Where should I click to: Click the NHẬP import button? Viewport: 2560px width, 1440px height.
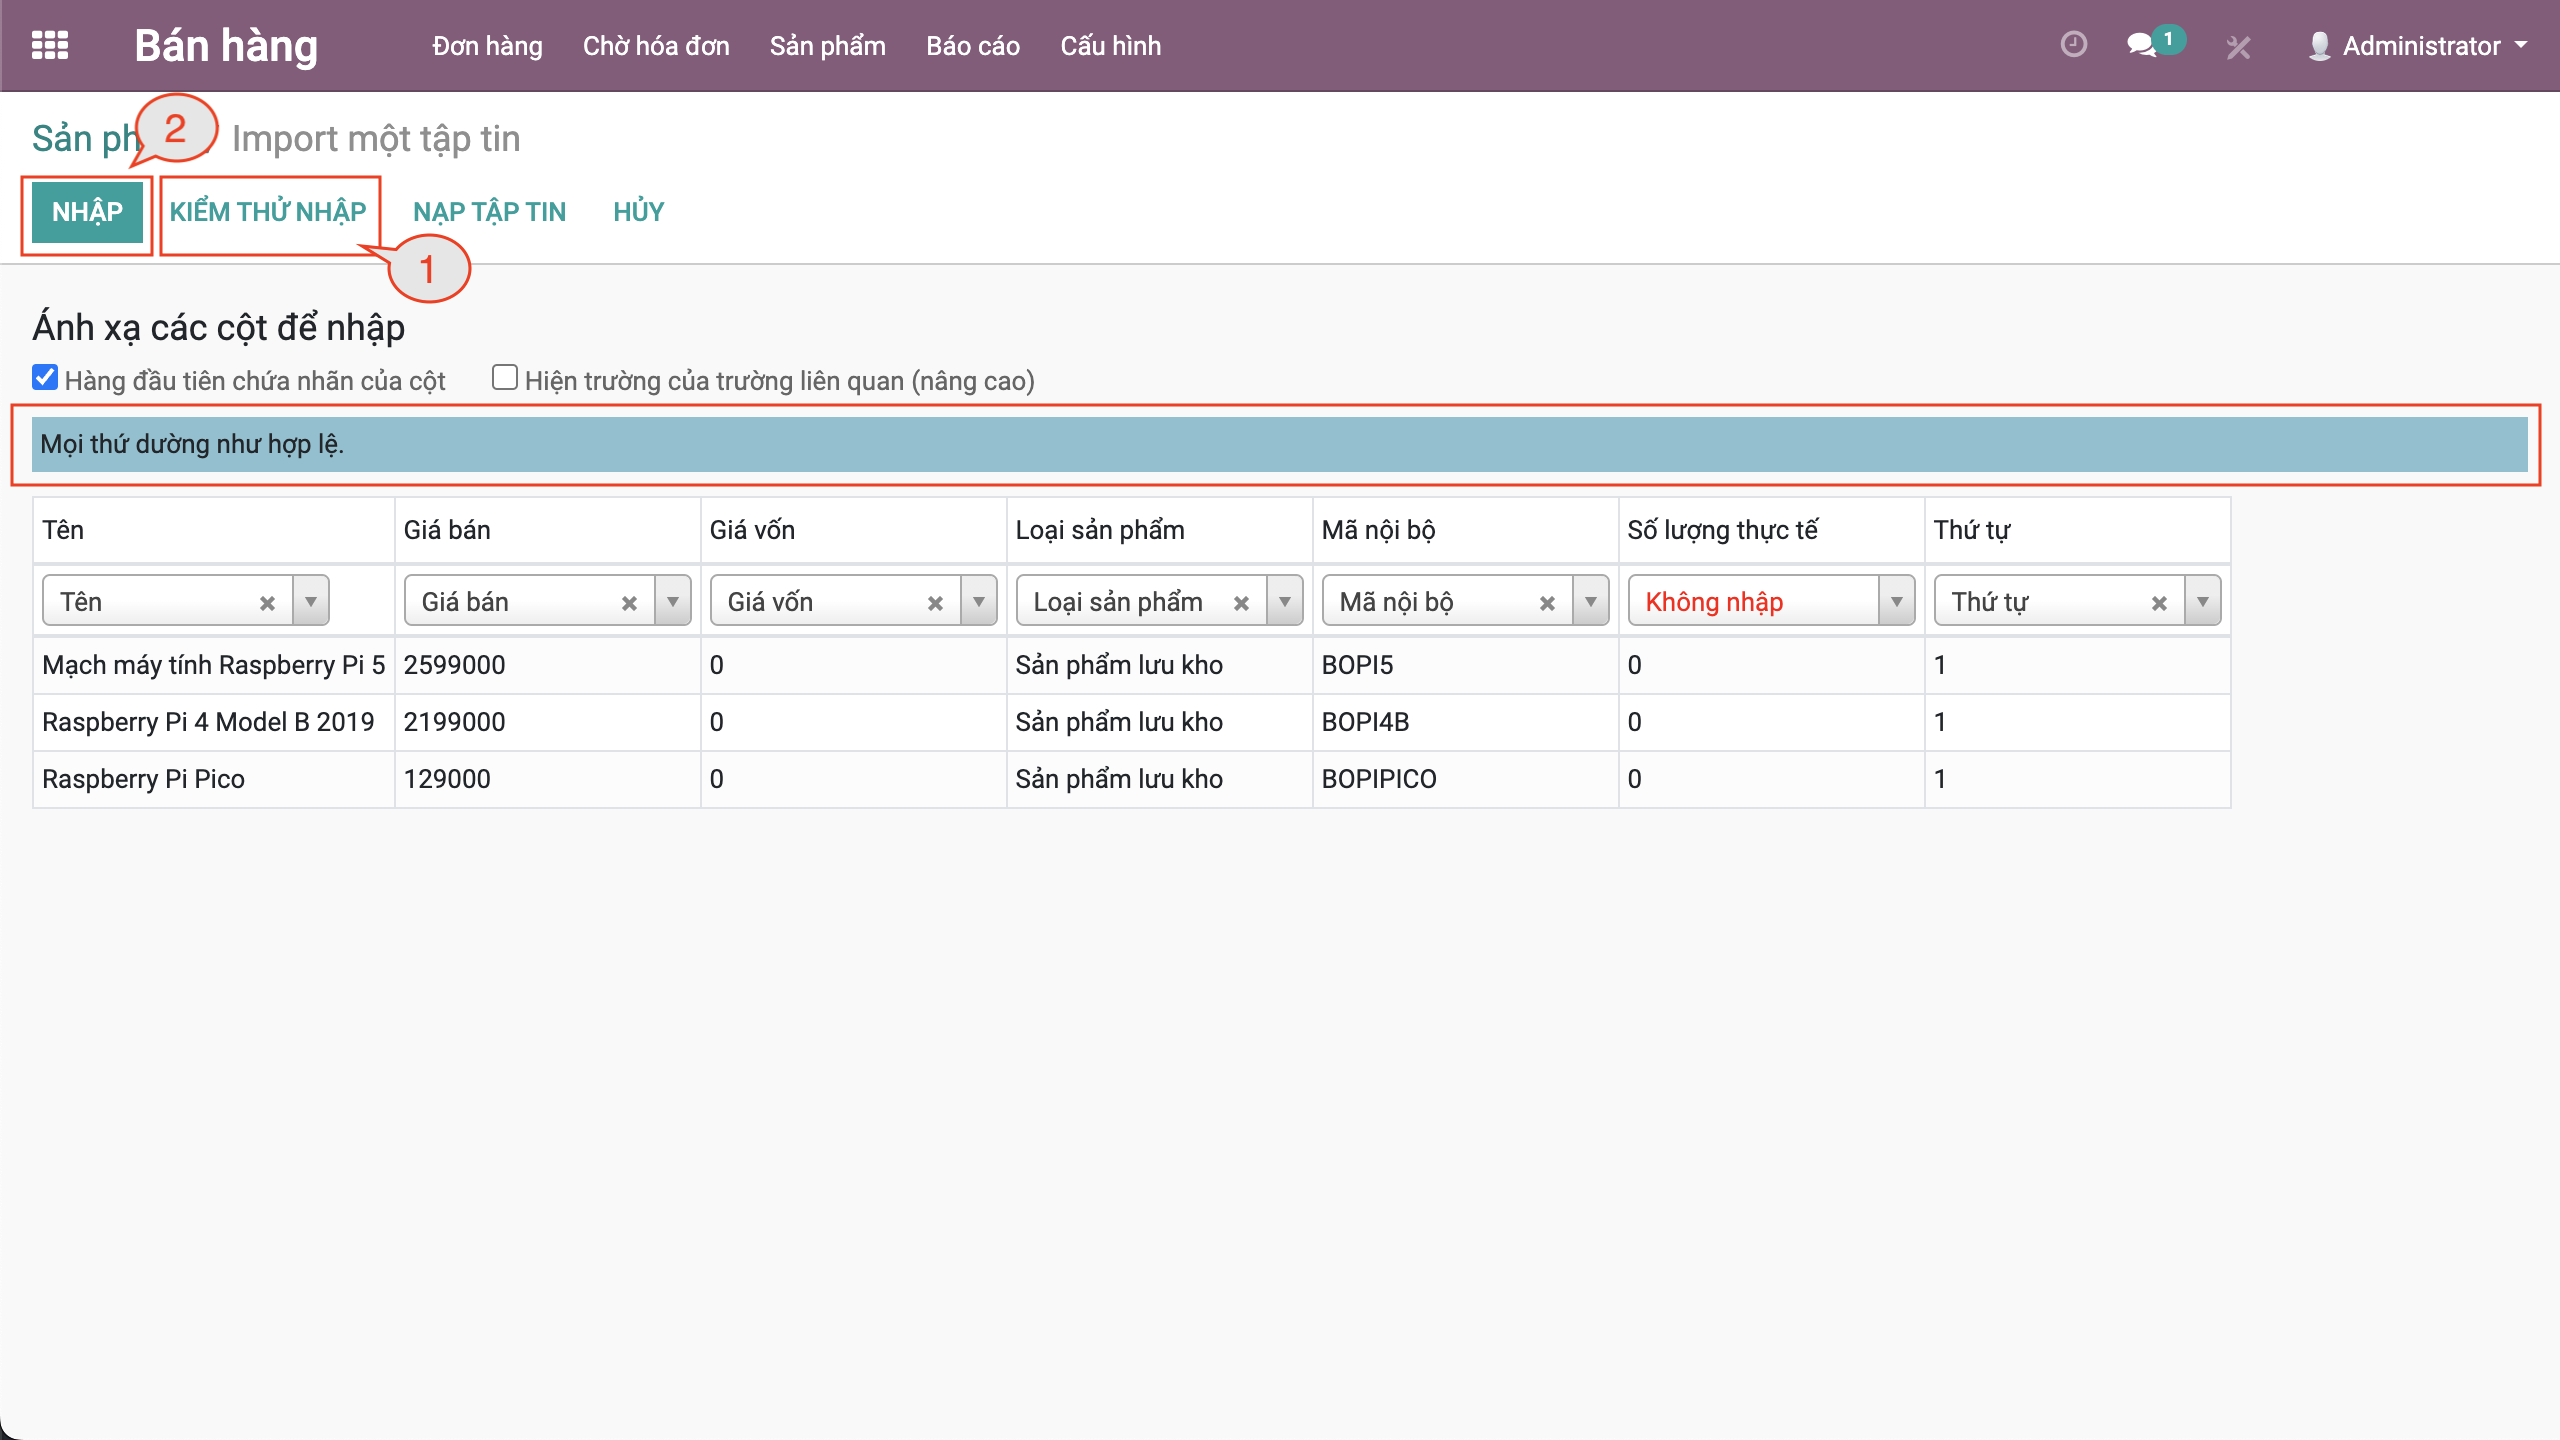tap(87, 212)
